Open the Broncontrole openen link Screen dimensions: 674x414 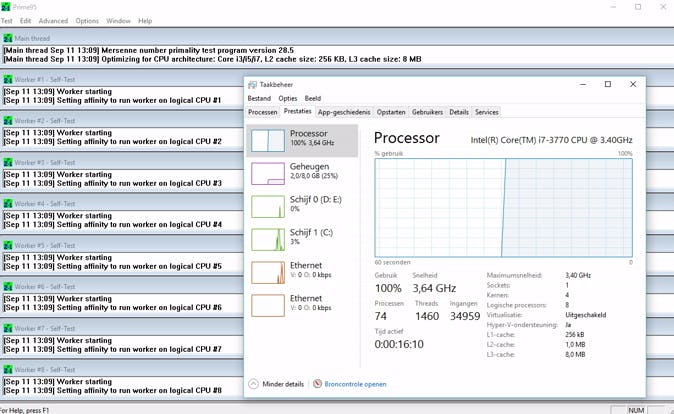pos(355,384)
